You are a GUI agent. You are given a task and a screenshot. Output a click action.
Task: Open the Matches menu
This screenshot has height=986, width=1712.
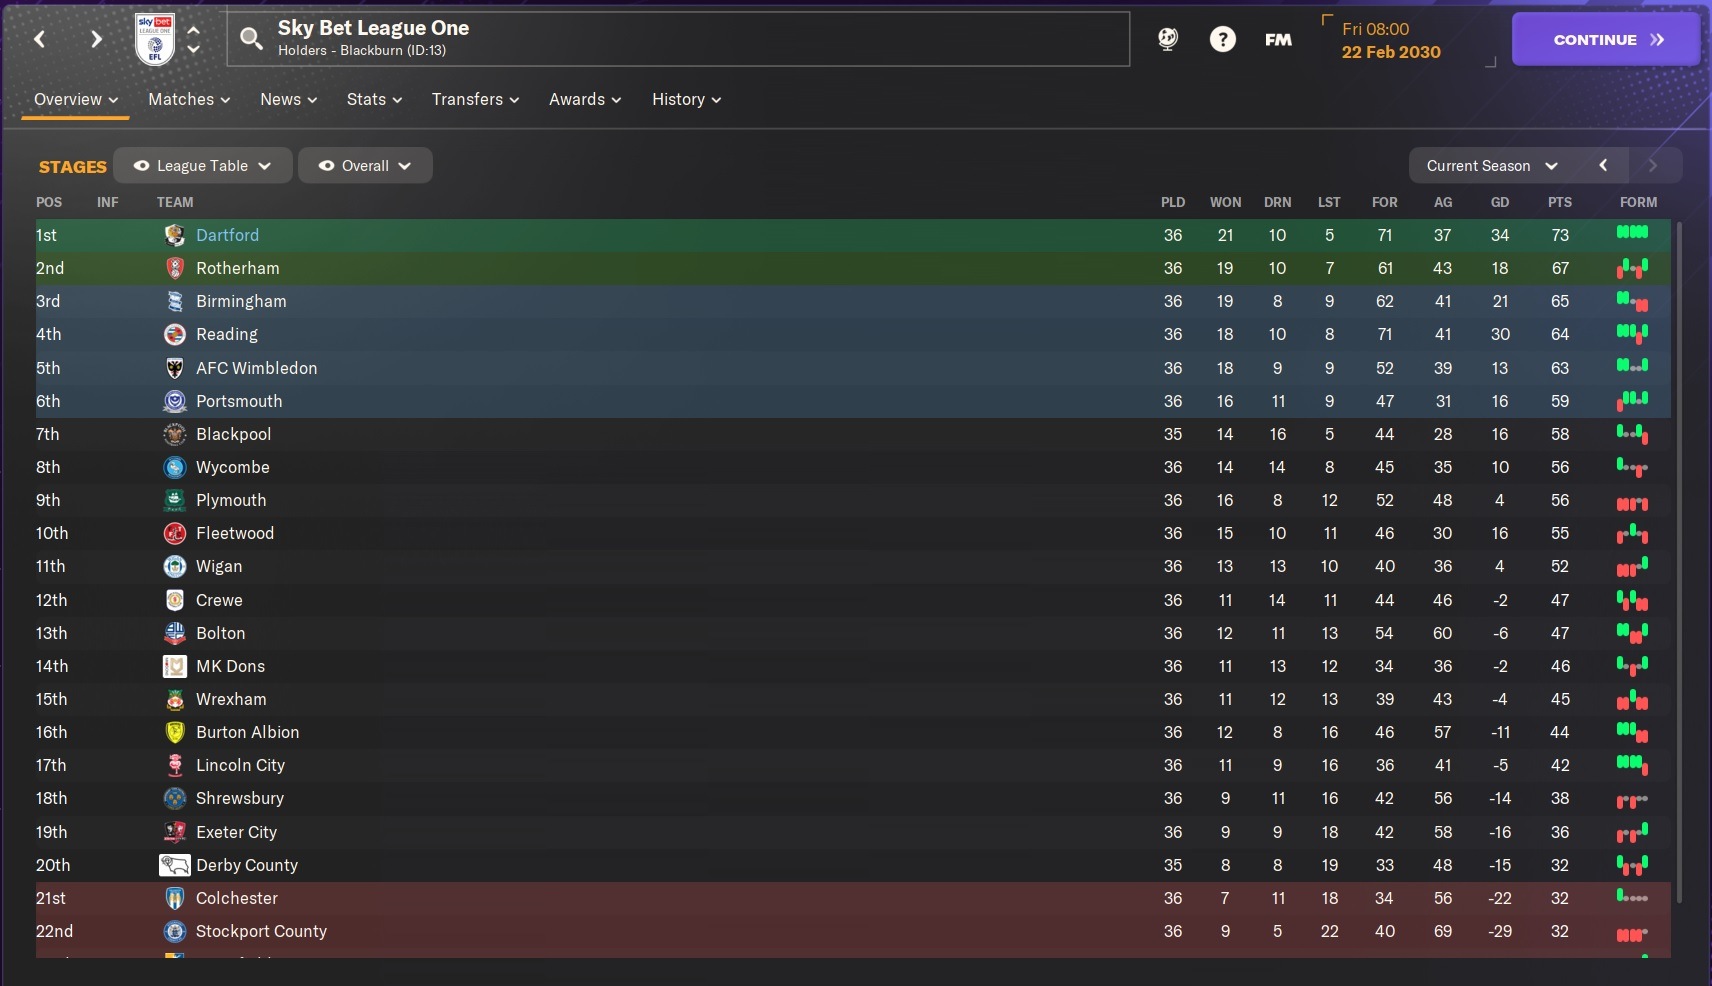click(x=189, y=99)
